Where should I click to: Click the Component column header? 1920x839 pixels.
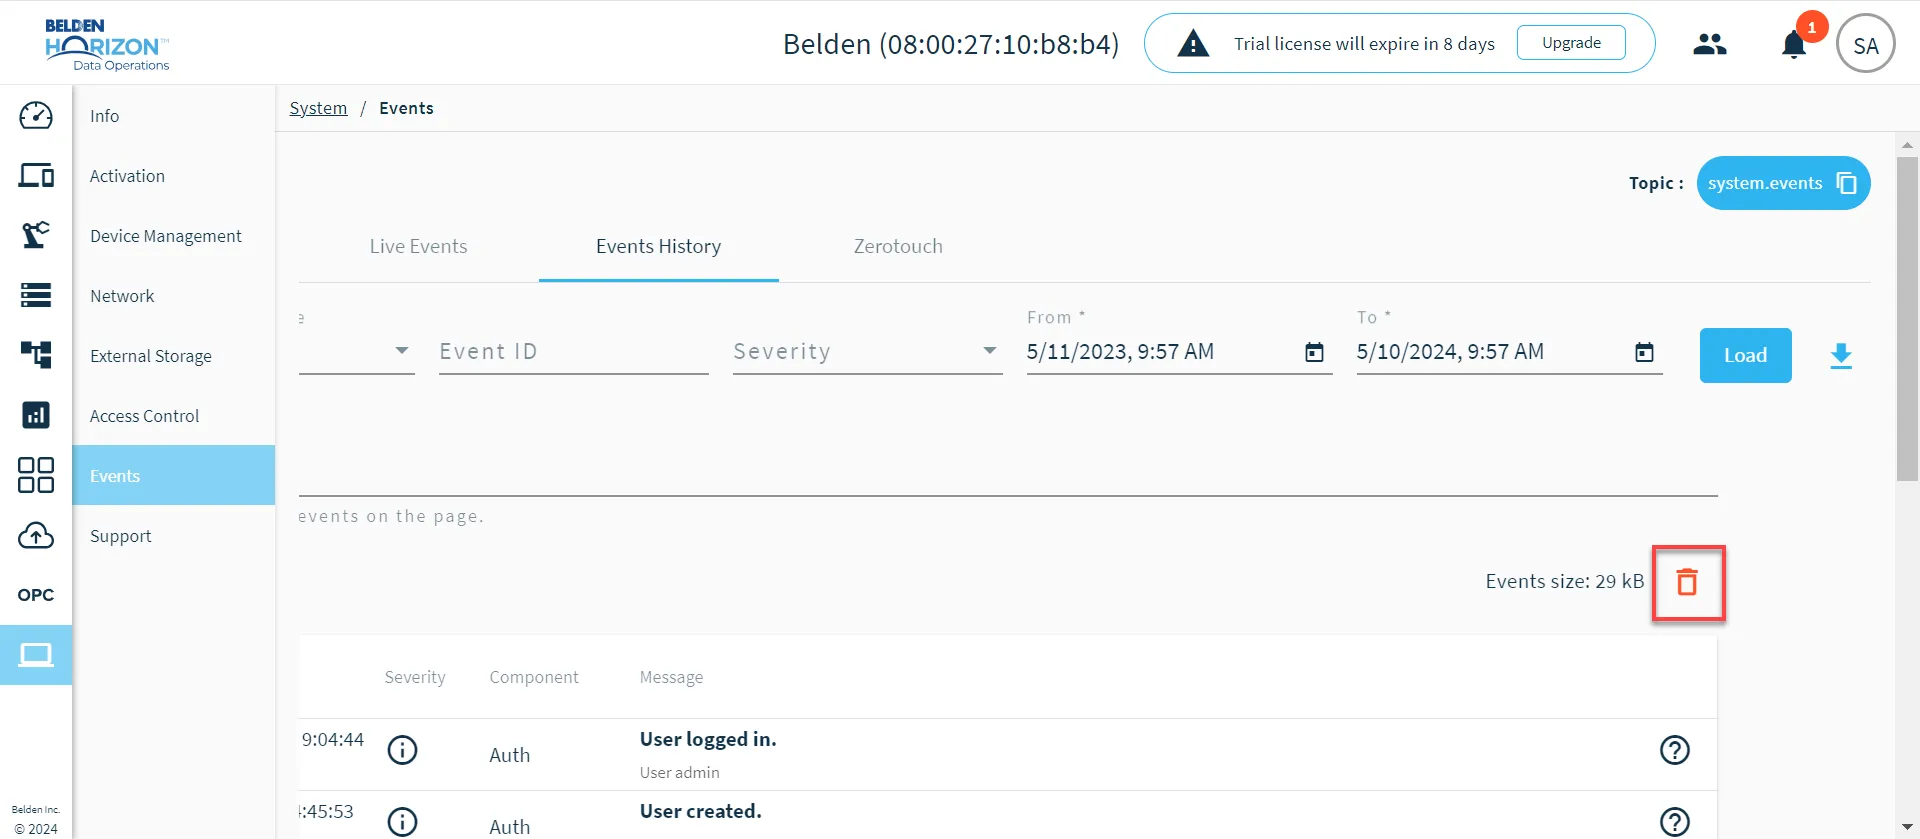tap(534, 677)
